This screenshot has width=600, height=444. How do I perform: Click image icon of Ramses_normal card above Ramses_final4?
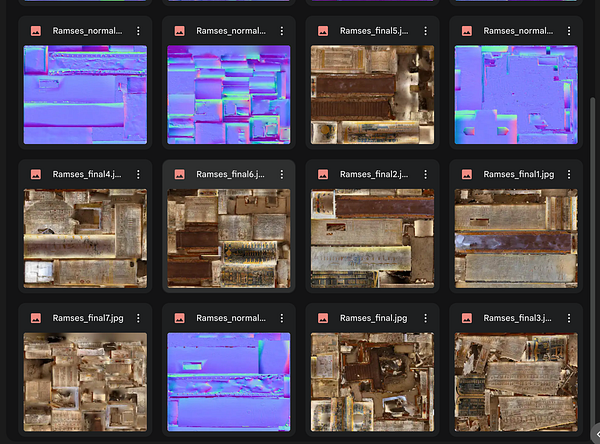point(36,31)
